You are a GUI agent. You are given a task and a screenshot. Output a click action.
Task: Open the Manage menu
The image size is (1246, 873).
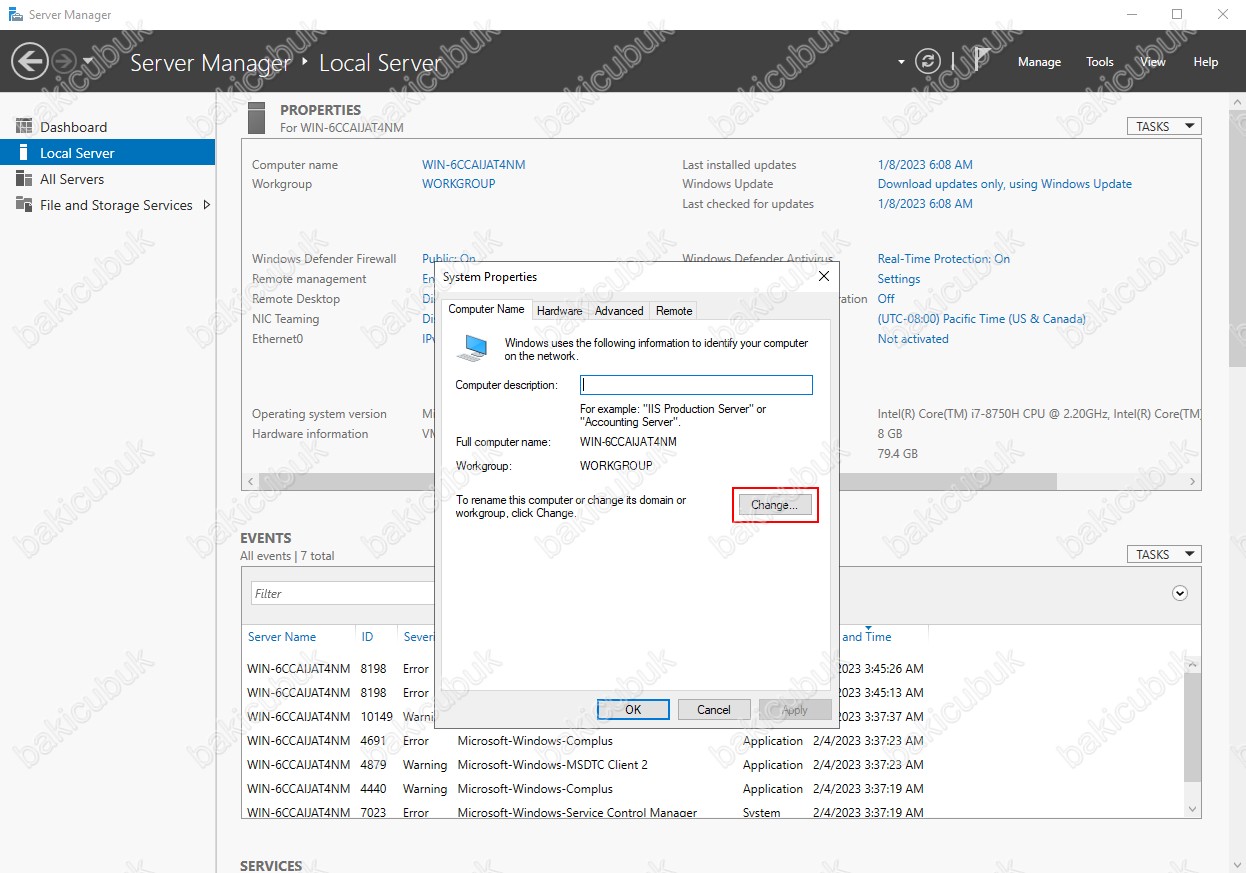pyautogui.click(x=1039, y=62)
